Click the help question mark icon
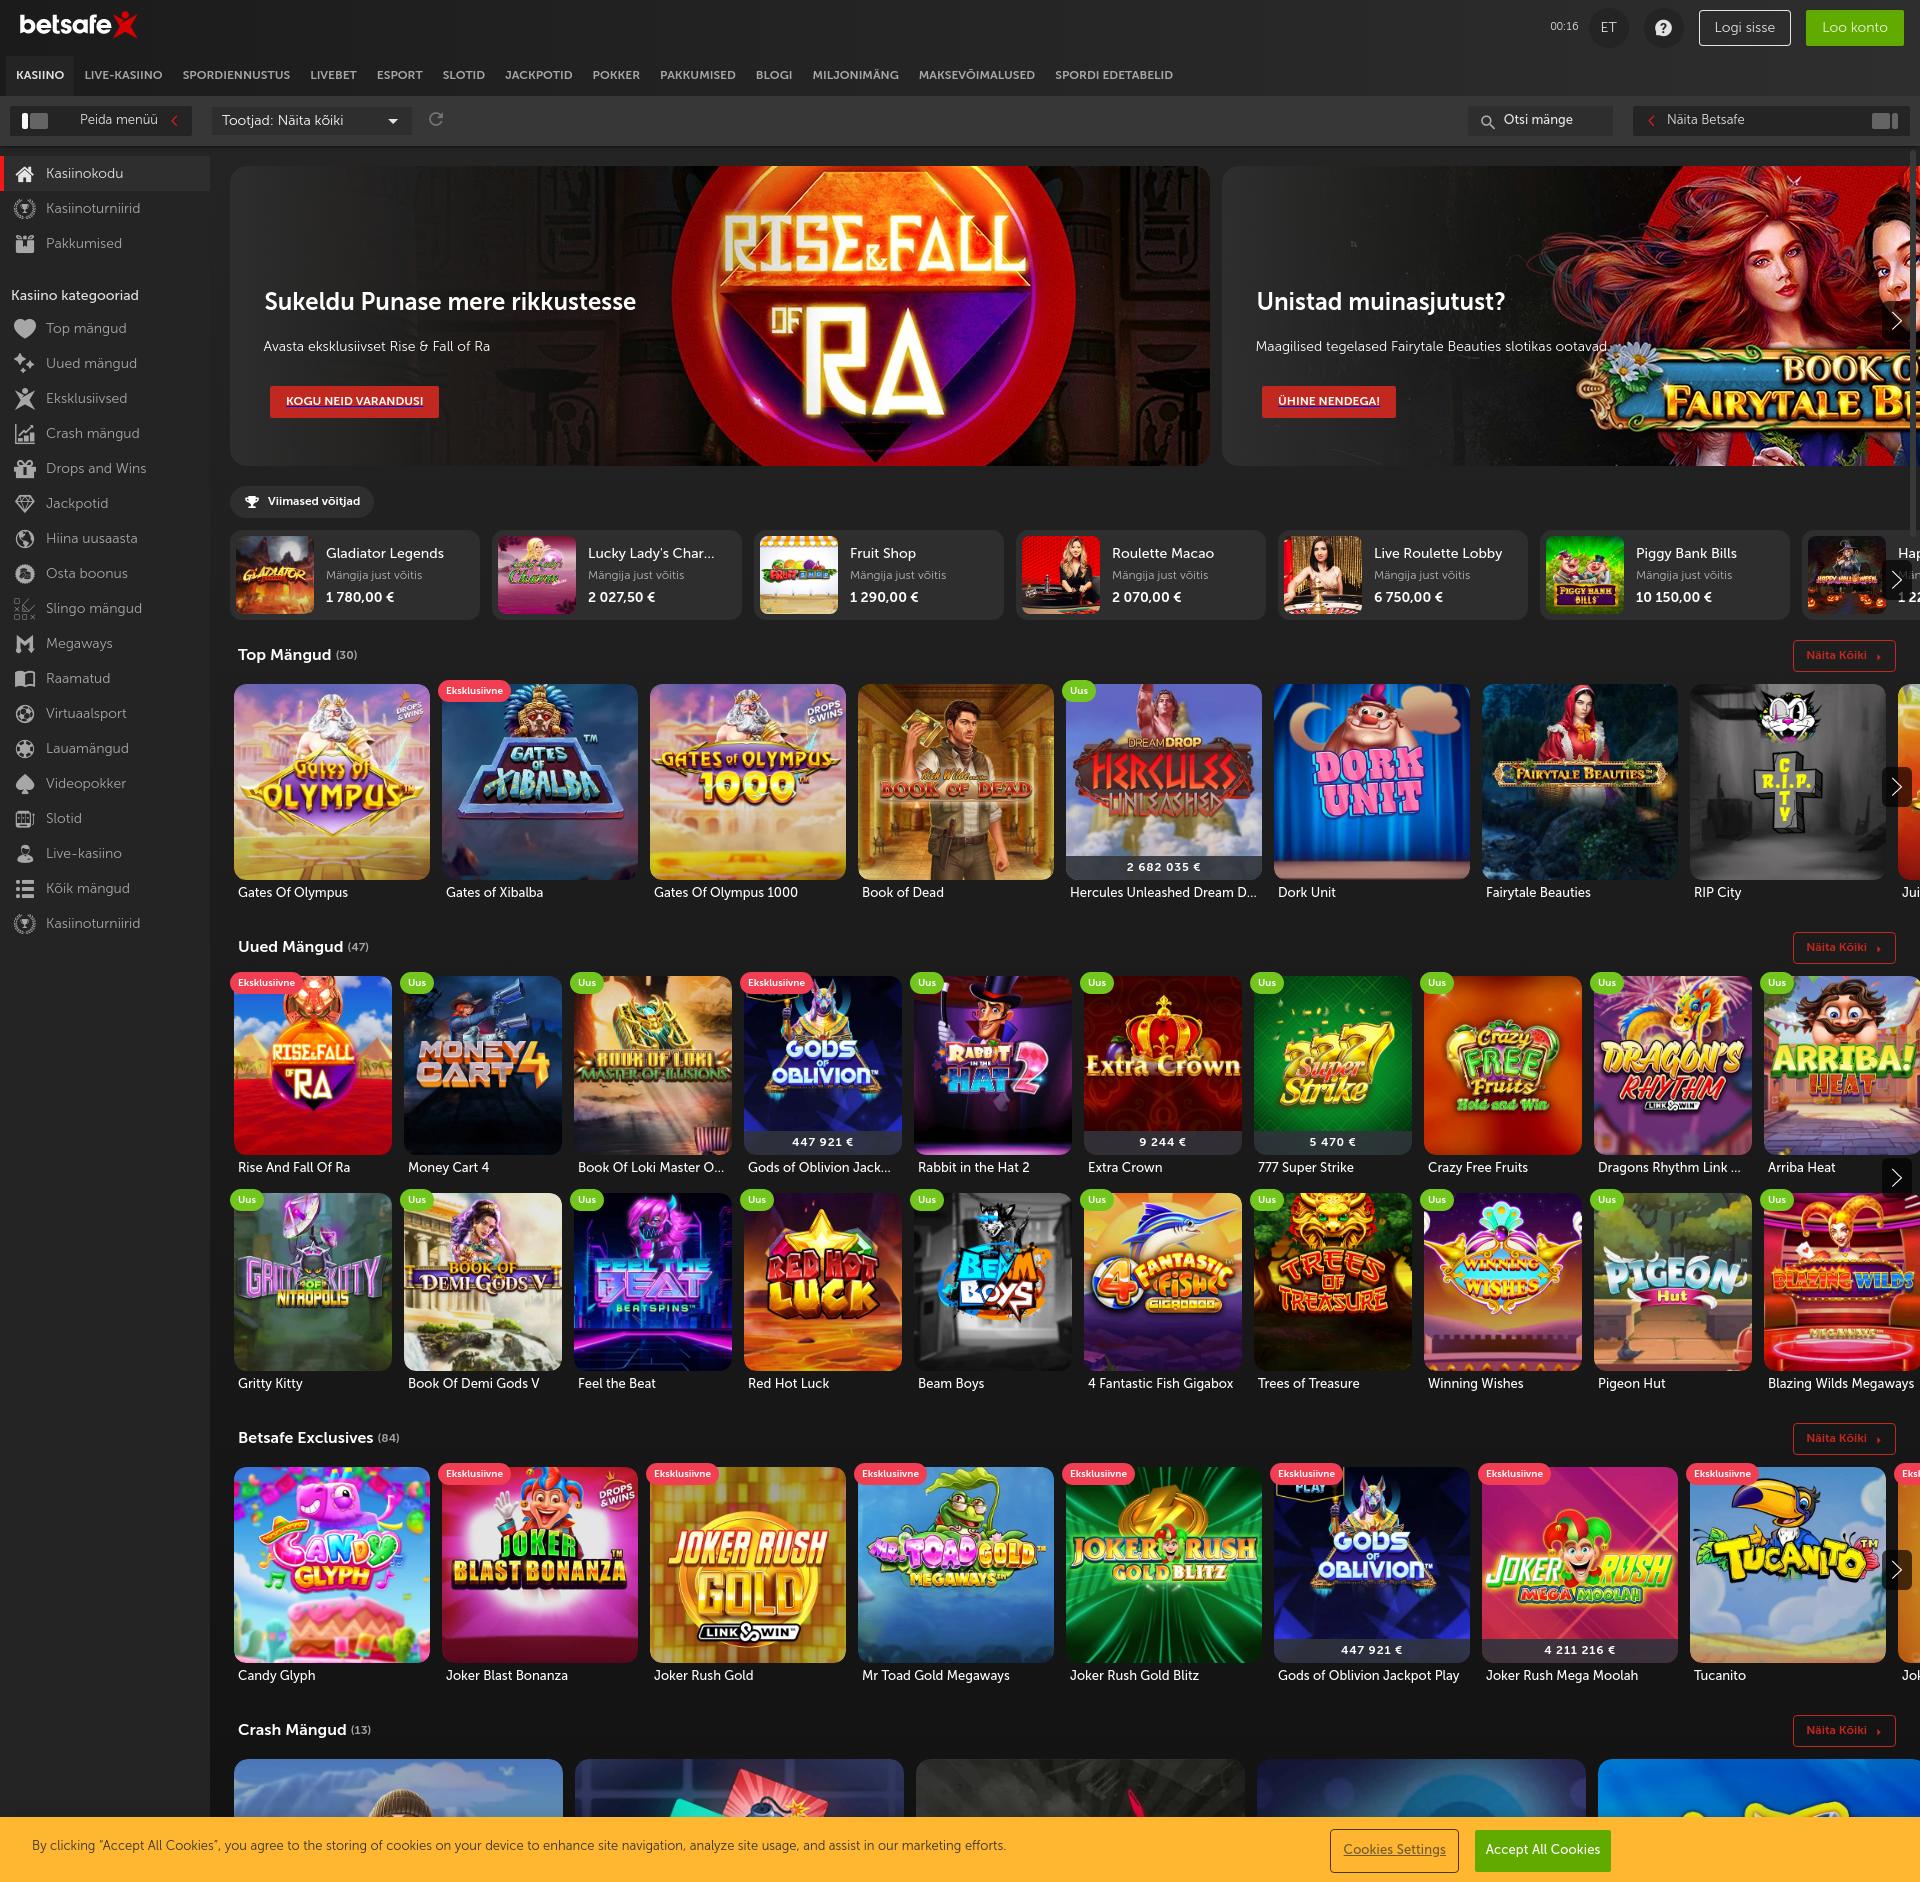 1663,28
